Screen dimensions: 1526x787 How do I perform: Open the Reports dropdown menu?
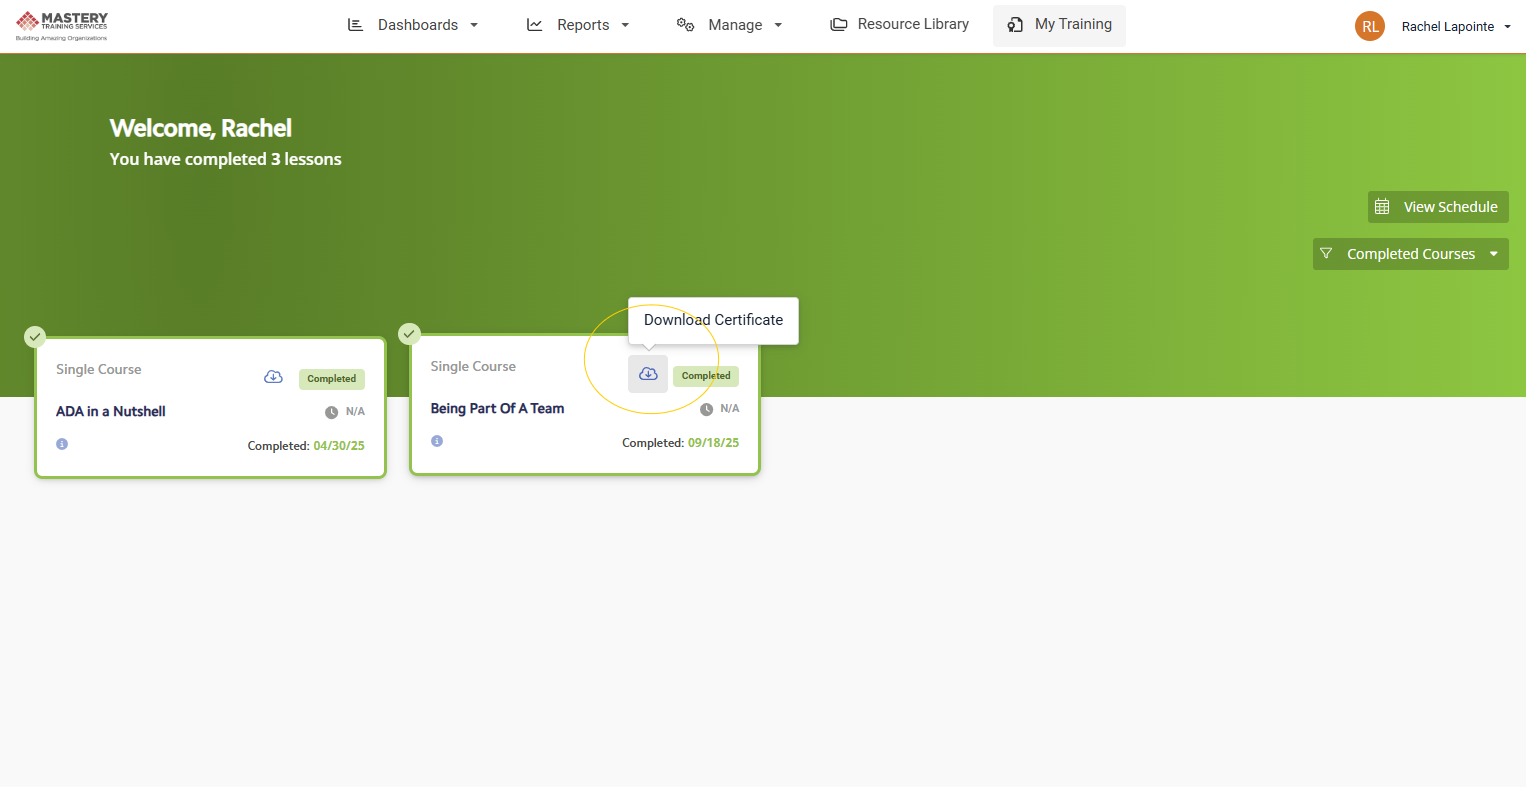[x=578, y=25]
